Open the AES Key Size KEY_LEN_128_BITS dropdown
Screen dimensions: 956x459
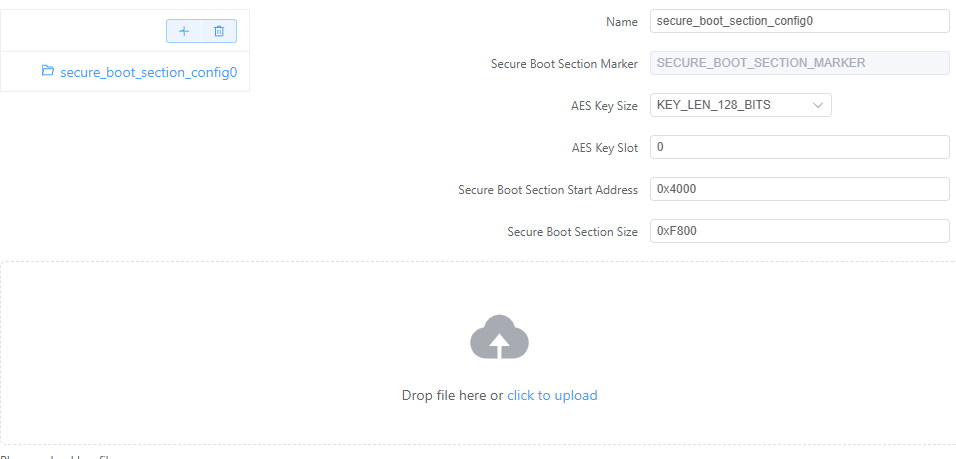pos(741,105)
